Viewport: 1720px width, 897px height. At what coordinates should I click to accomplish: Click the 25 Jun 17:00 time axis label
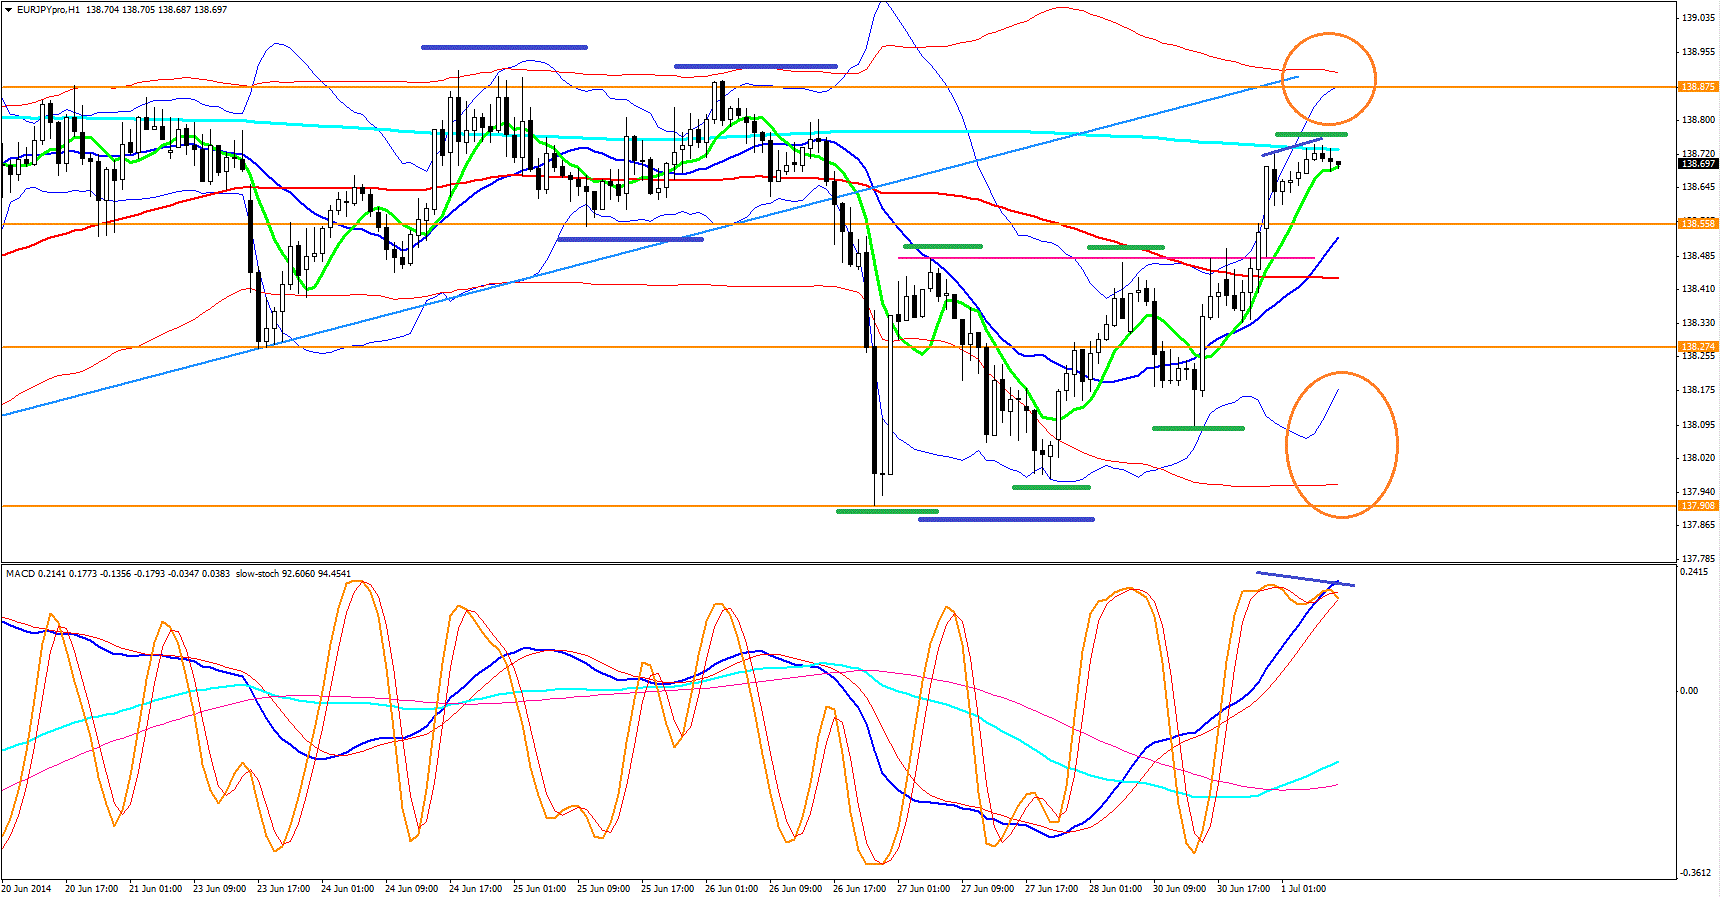[667, 889]
